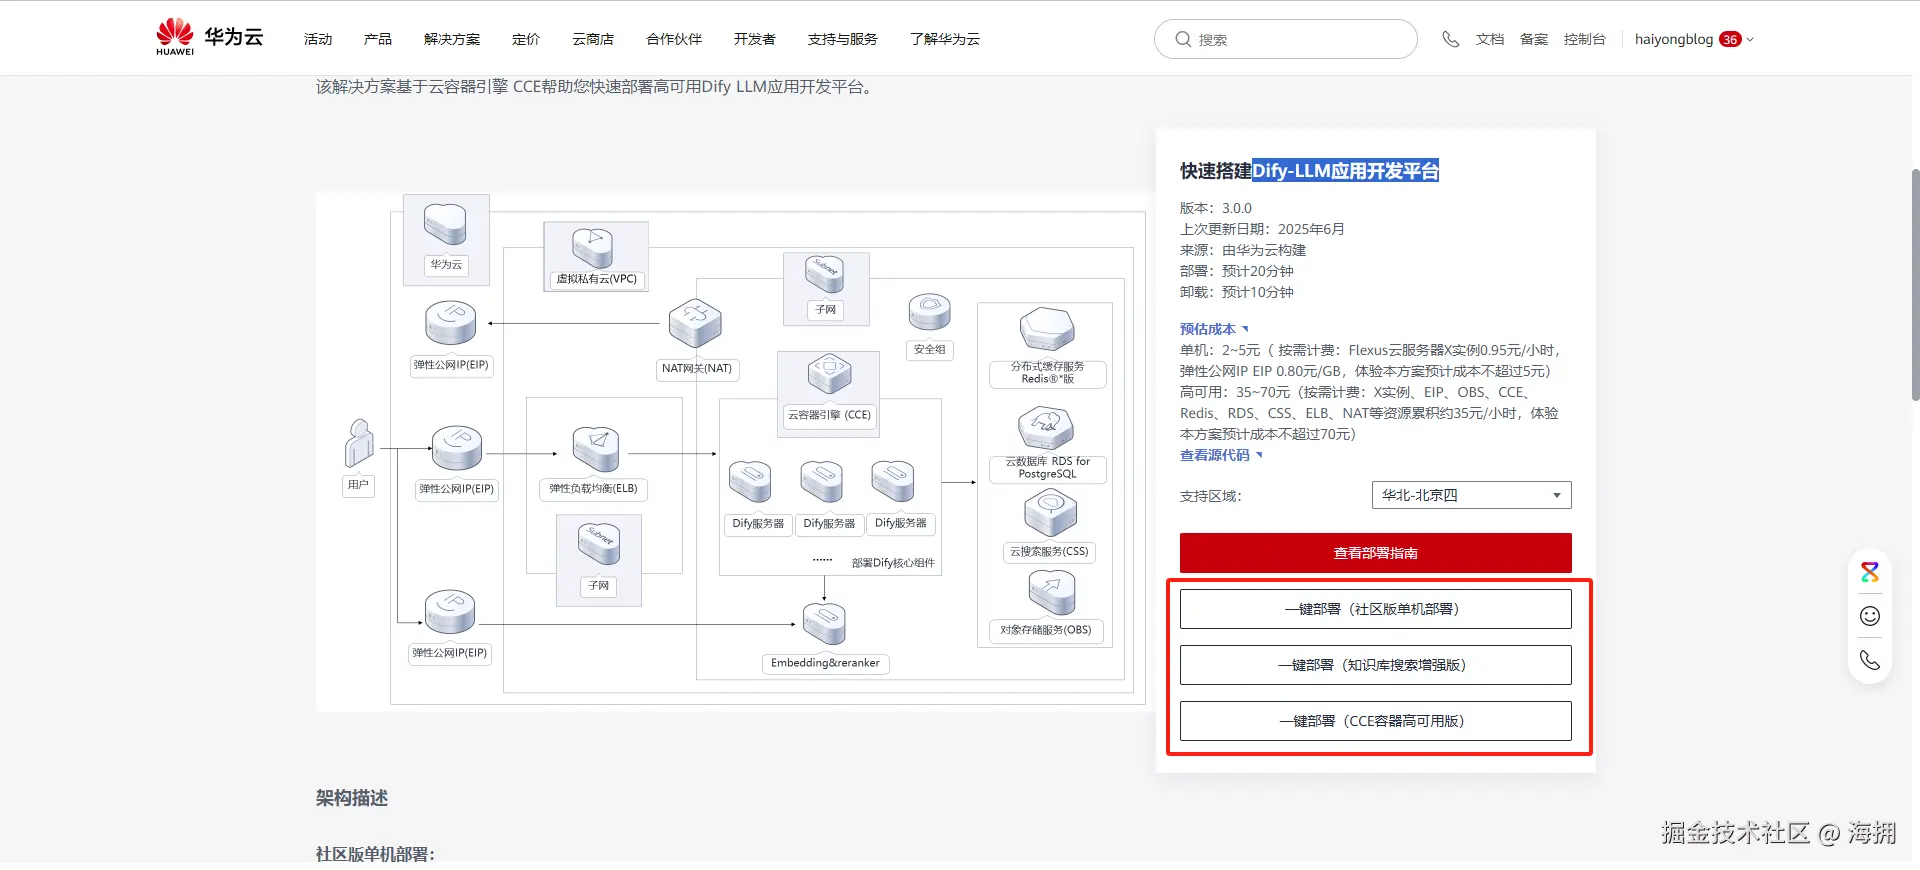Screen dimensions: 1920x870
Task: Open the 支持与服务 menu
Action: pos(843,39)
